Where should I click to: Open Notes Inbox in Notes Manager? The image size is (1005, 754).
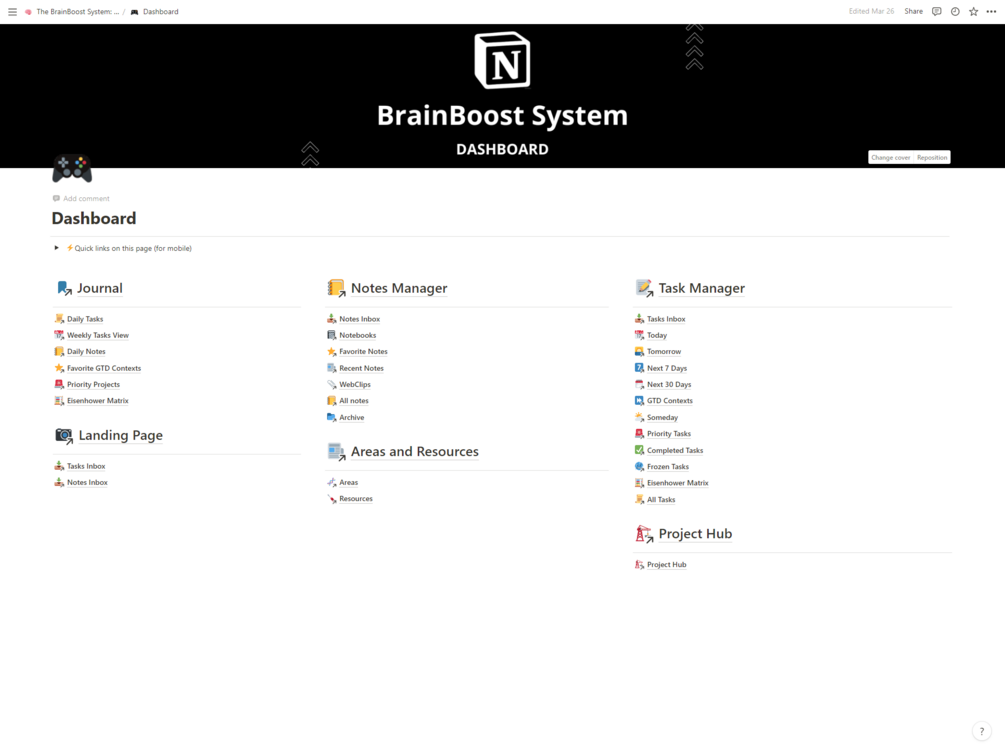(x=360, y=319)
